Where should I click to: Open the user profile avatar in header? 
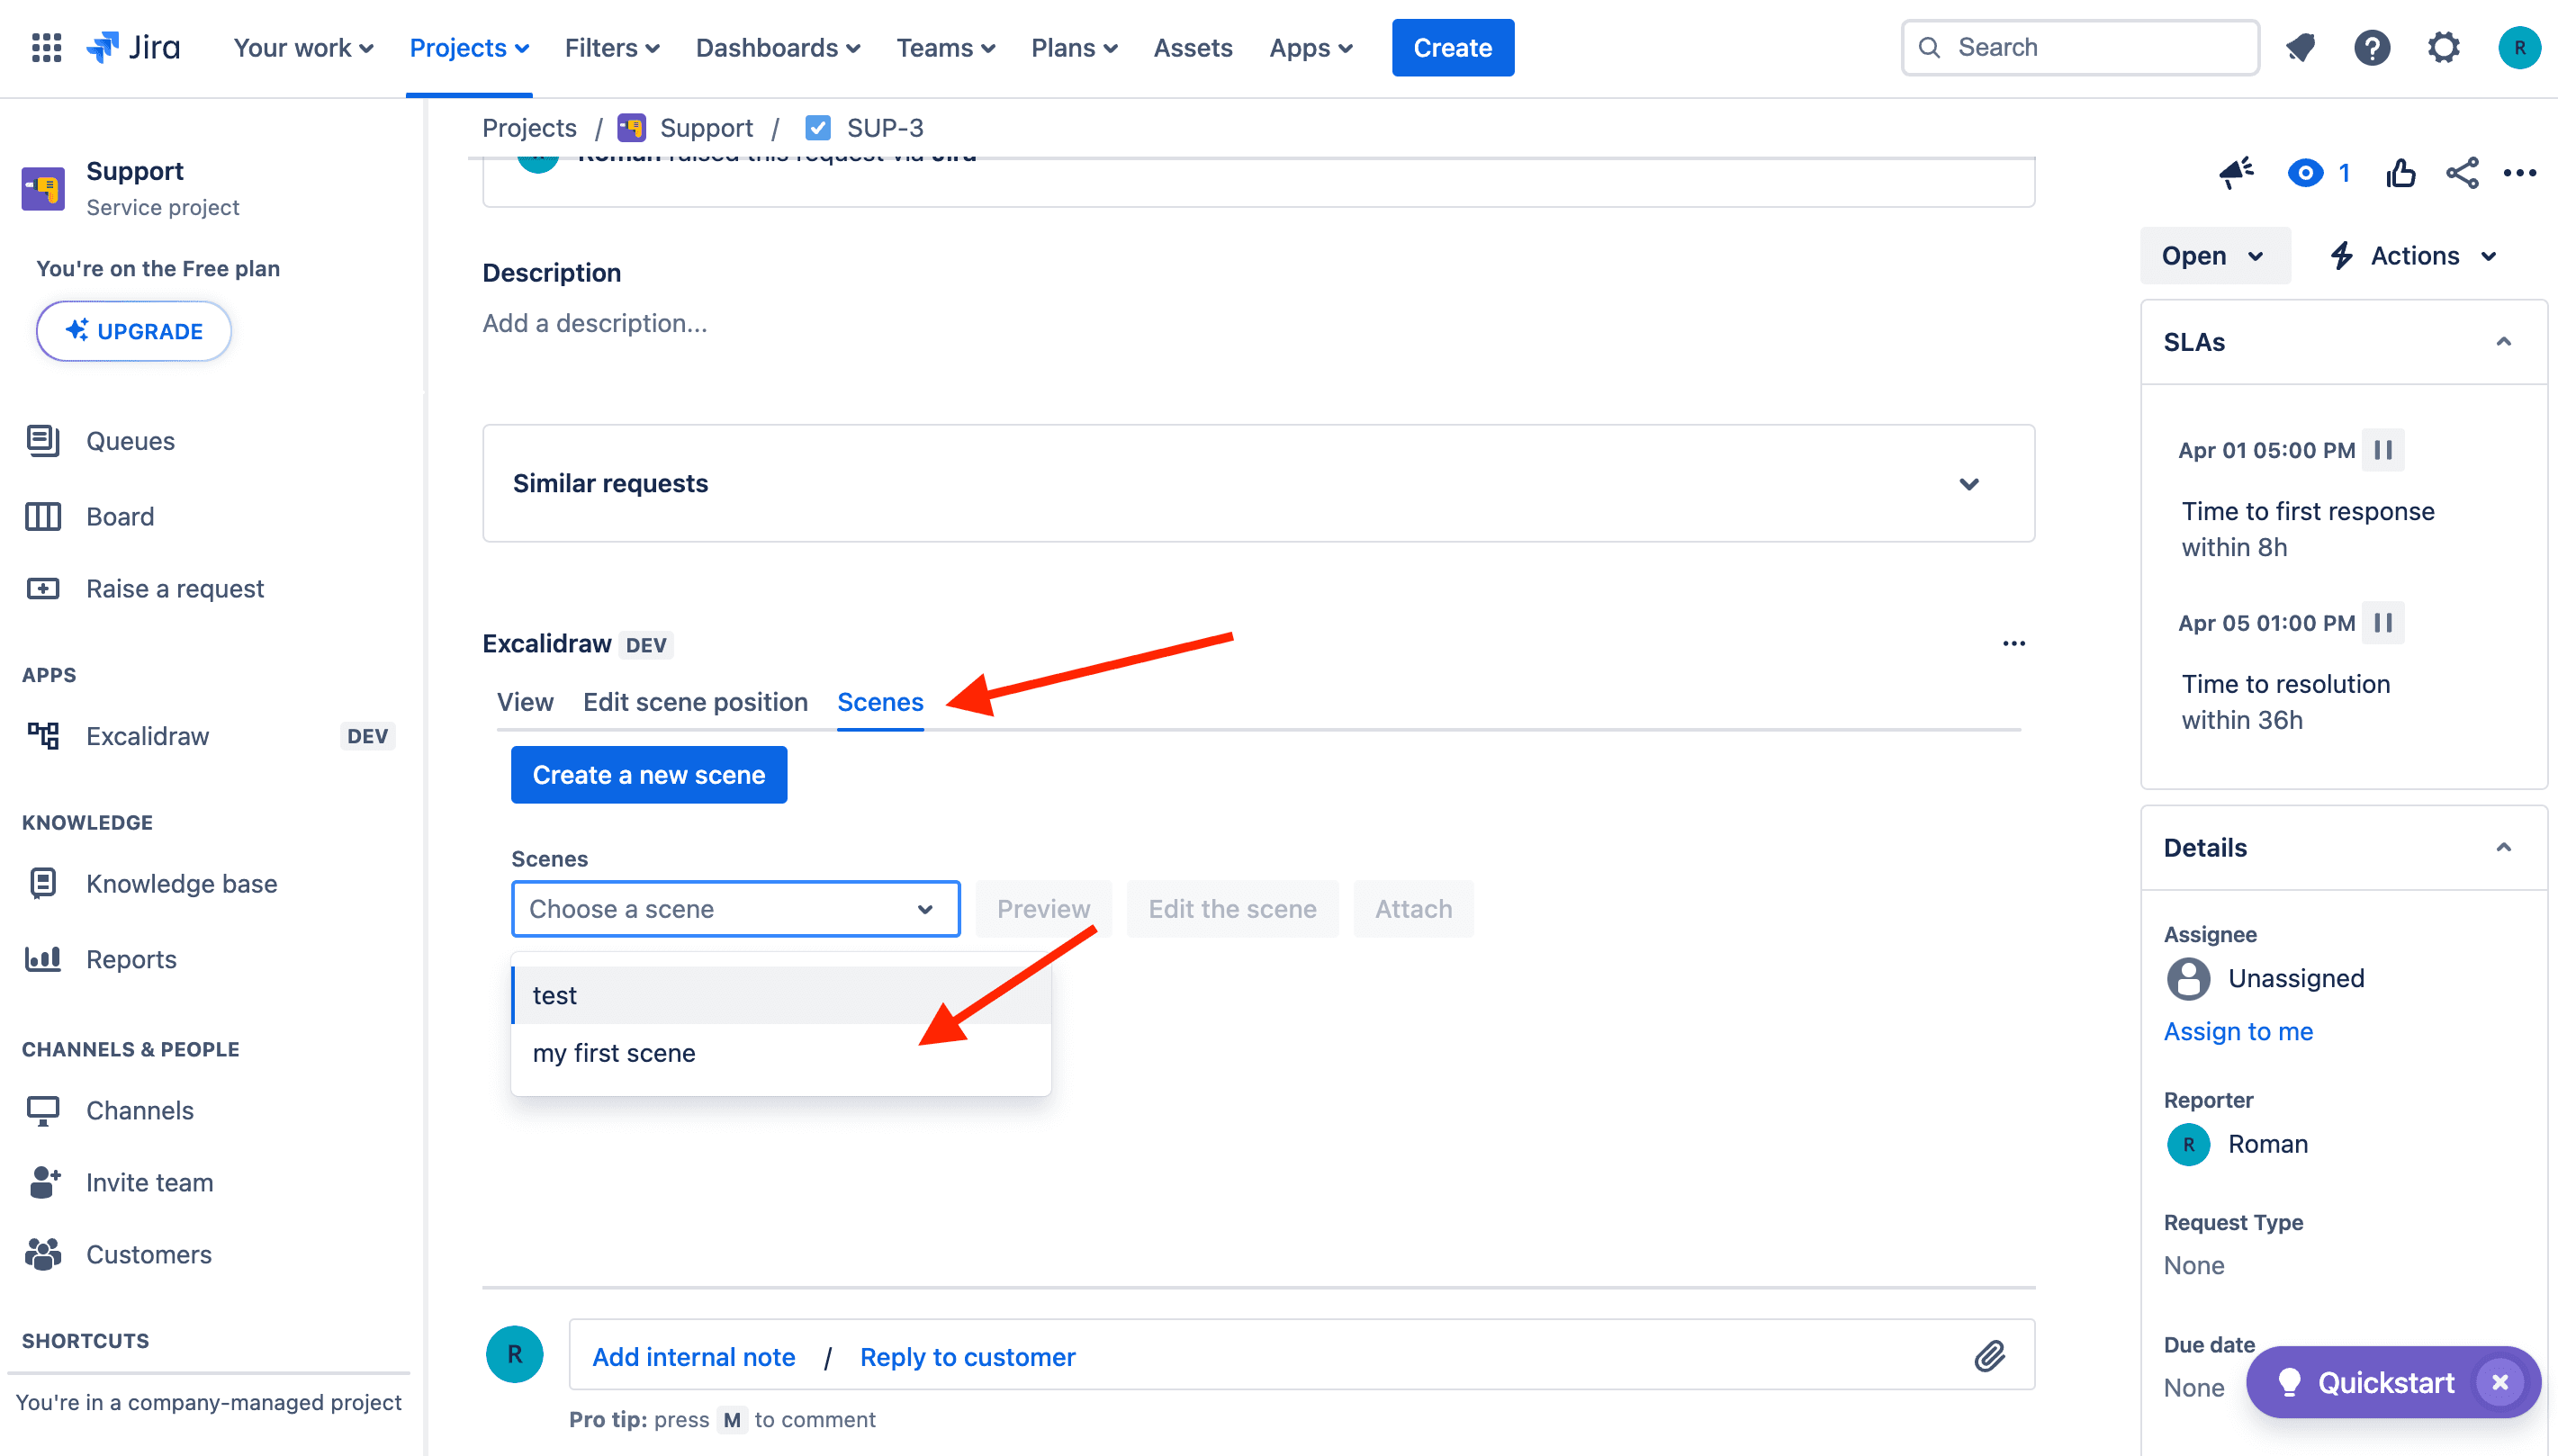tap(2519, 47)
